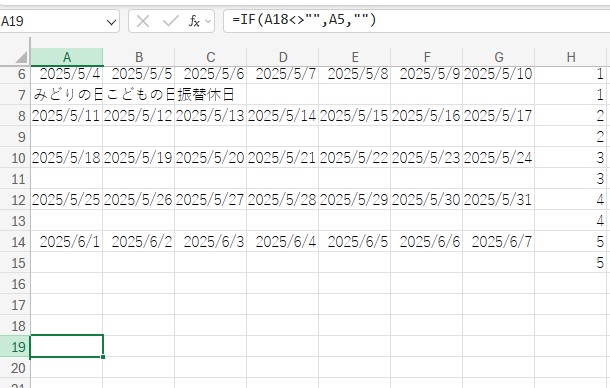Click cell containing 2025/5/8
Image resolution: width=610 pixels, height=388 pixels.
(355, 74)
